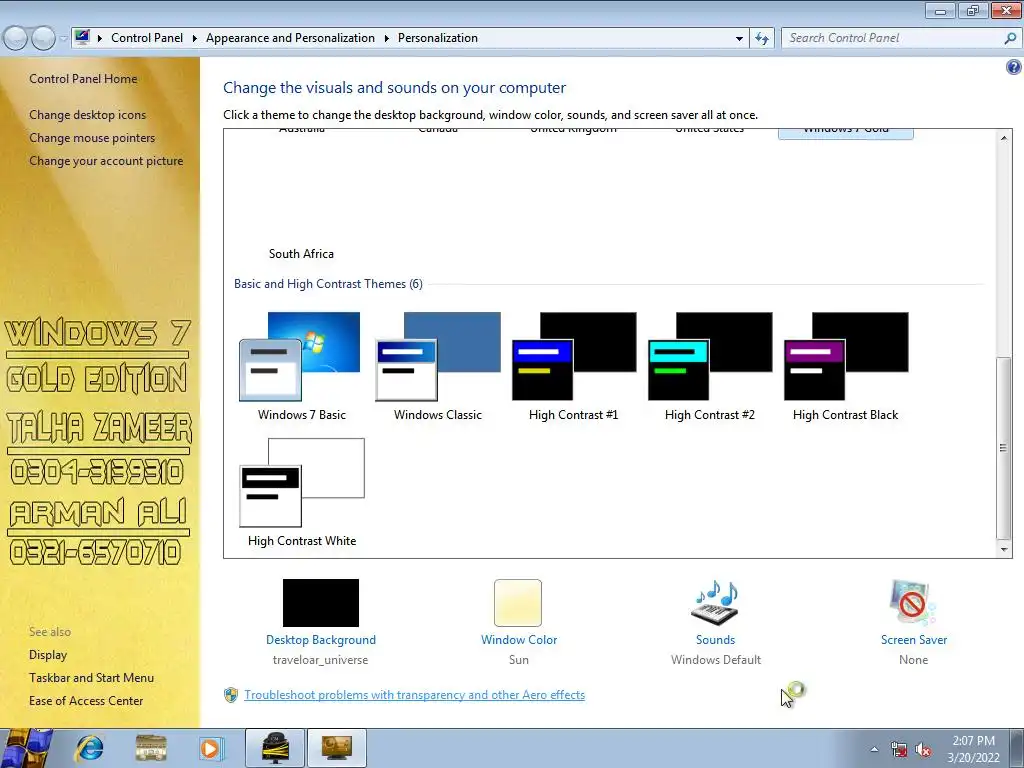Click theme list scroll down arrow
1024x768 pixels.
[x=1004, y=549]
